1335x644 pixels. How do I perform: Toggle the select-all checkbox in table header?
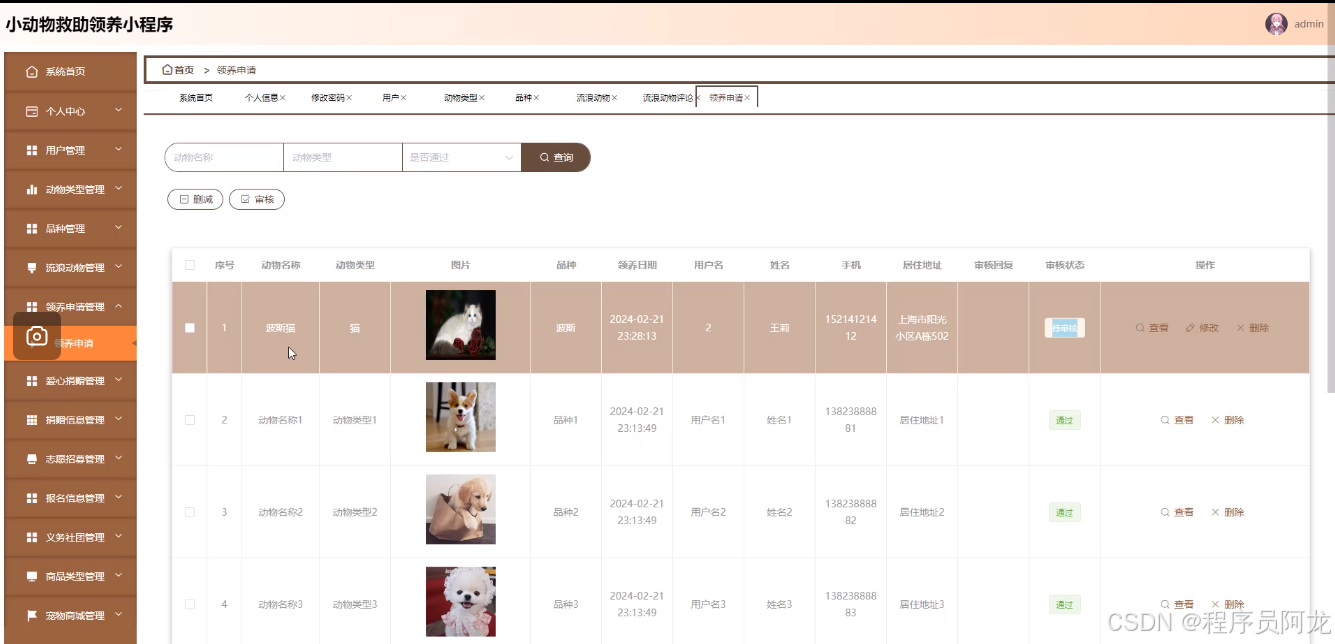click(190, 265)
